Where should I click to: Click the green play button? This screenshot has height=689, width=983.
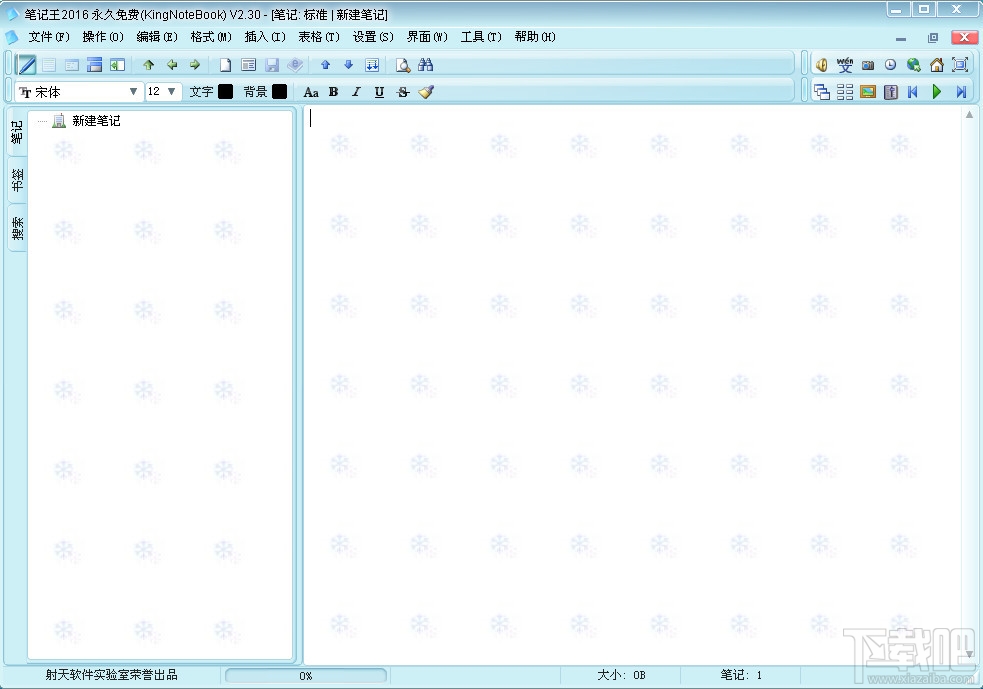[x=937, y=92]
